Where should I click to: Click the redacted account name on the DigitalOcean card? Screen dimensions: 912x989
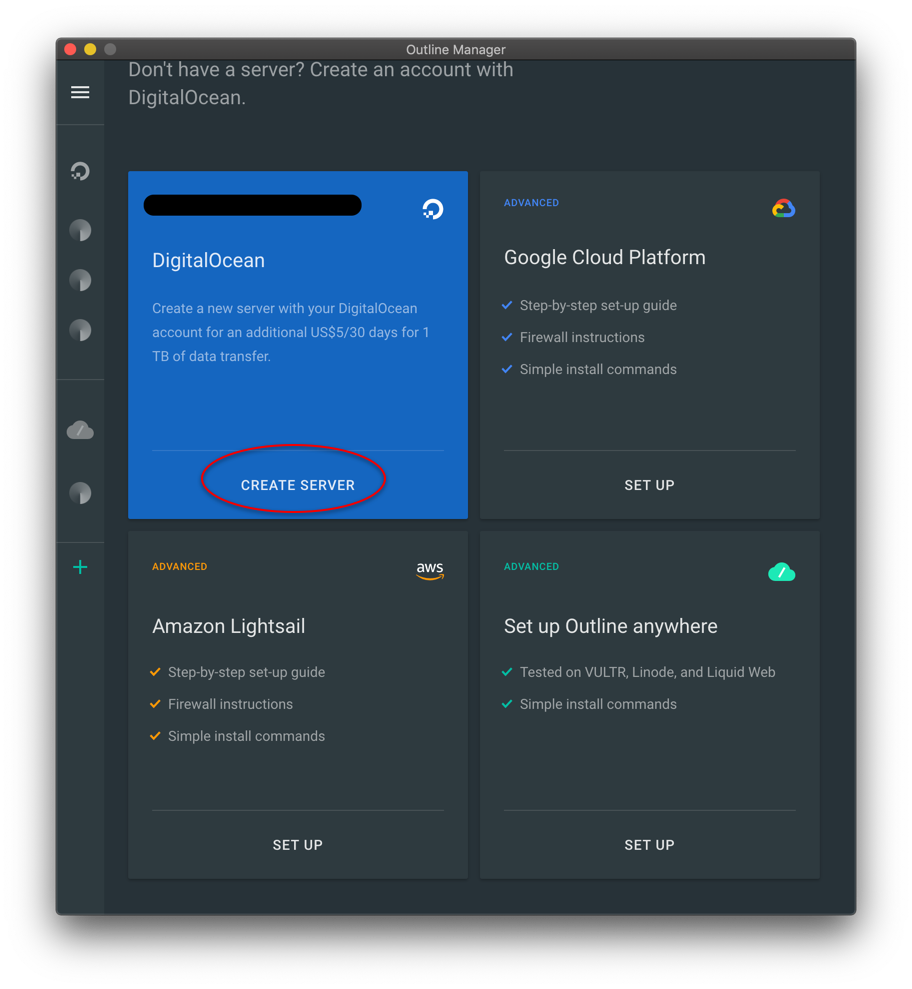point(252,205)
